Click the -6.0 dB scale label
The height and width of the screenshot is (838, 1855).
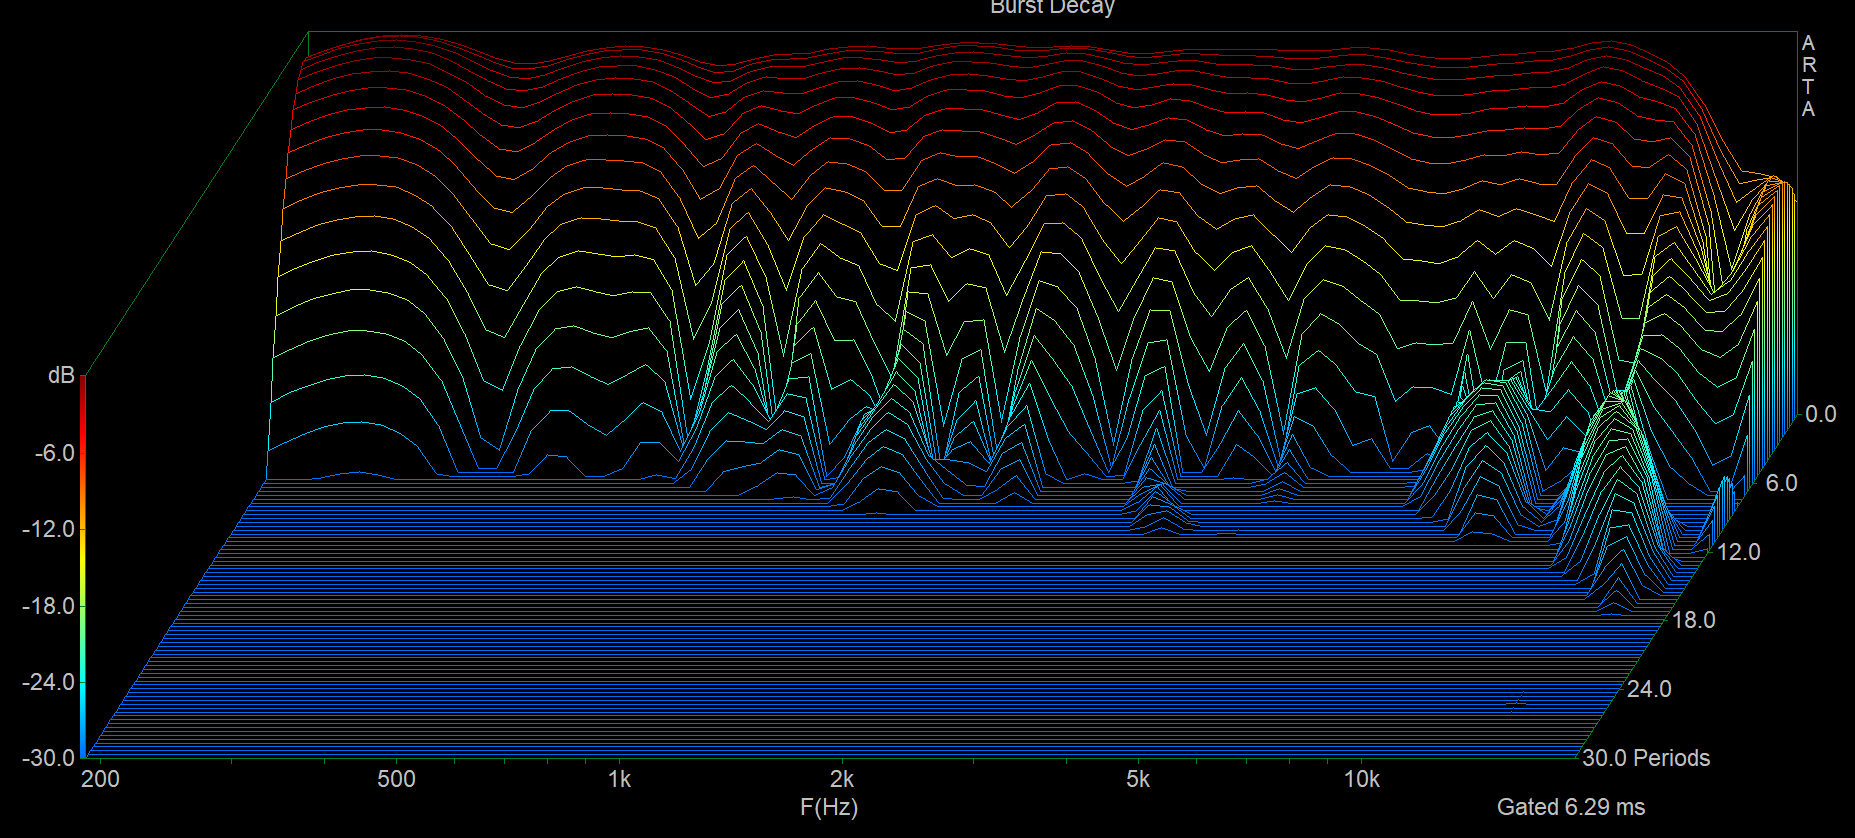click(x=54, y=453)
